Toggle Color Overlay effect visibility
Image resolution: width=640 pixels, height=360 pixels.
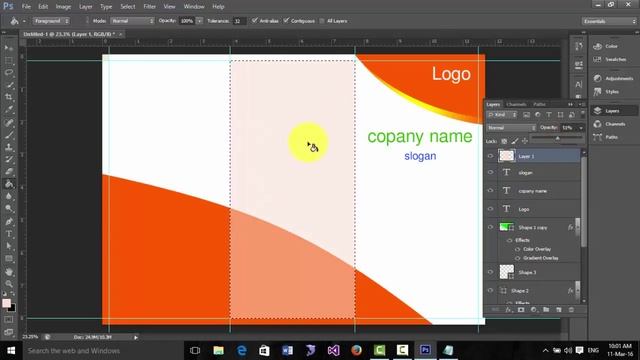coord(518,249)
